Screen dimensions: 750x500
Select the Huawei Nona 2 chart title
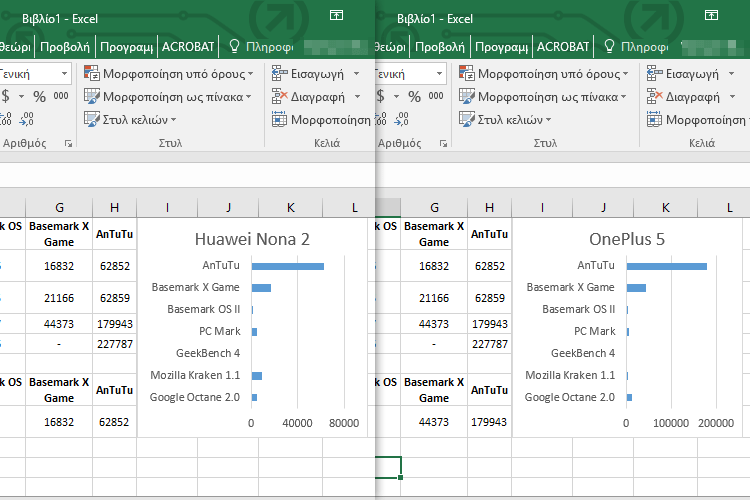(252, 239)
